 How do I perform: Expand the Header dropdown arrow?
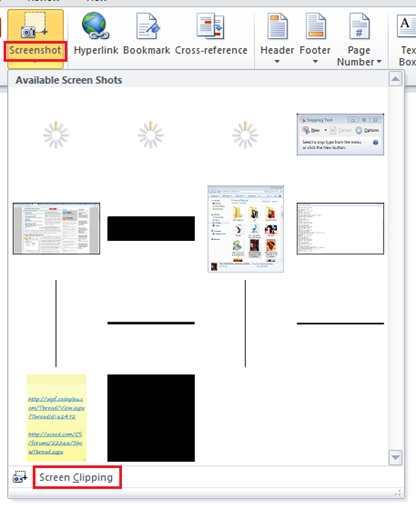point(277,62)
